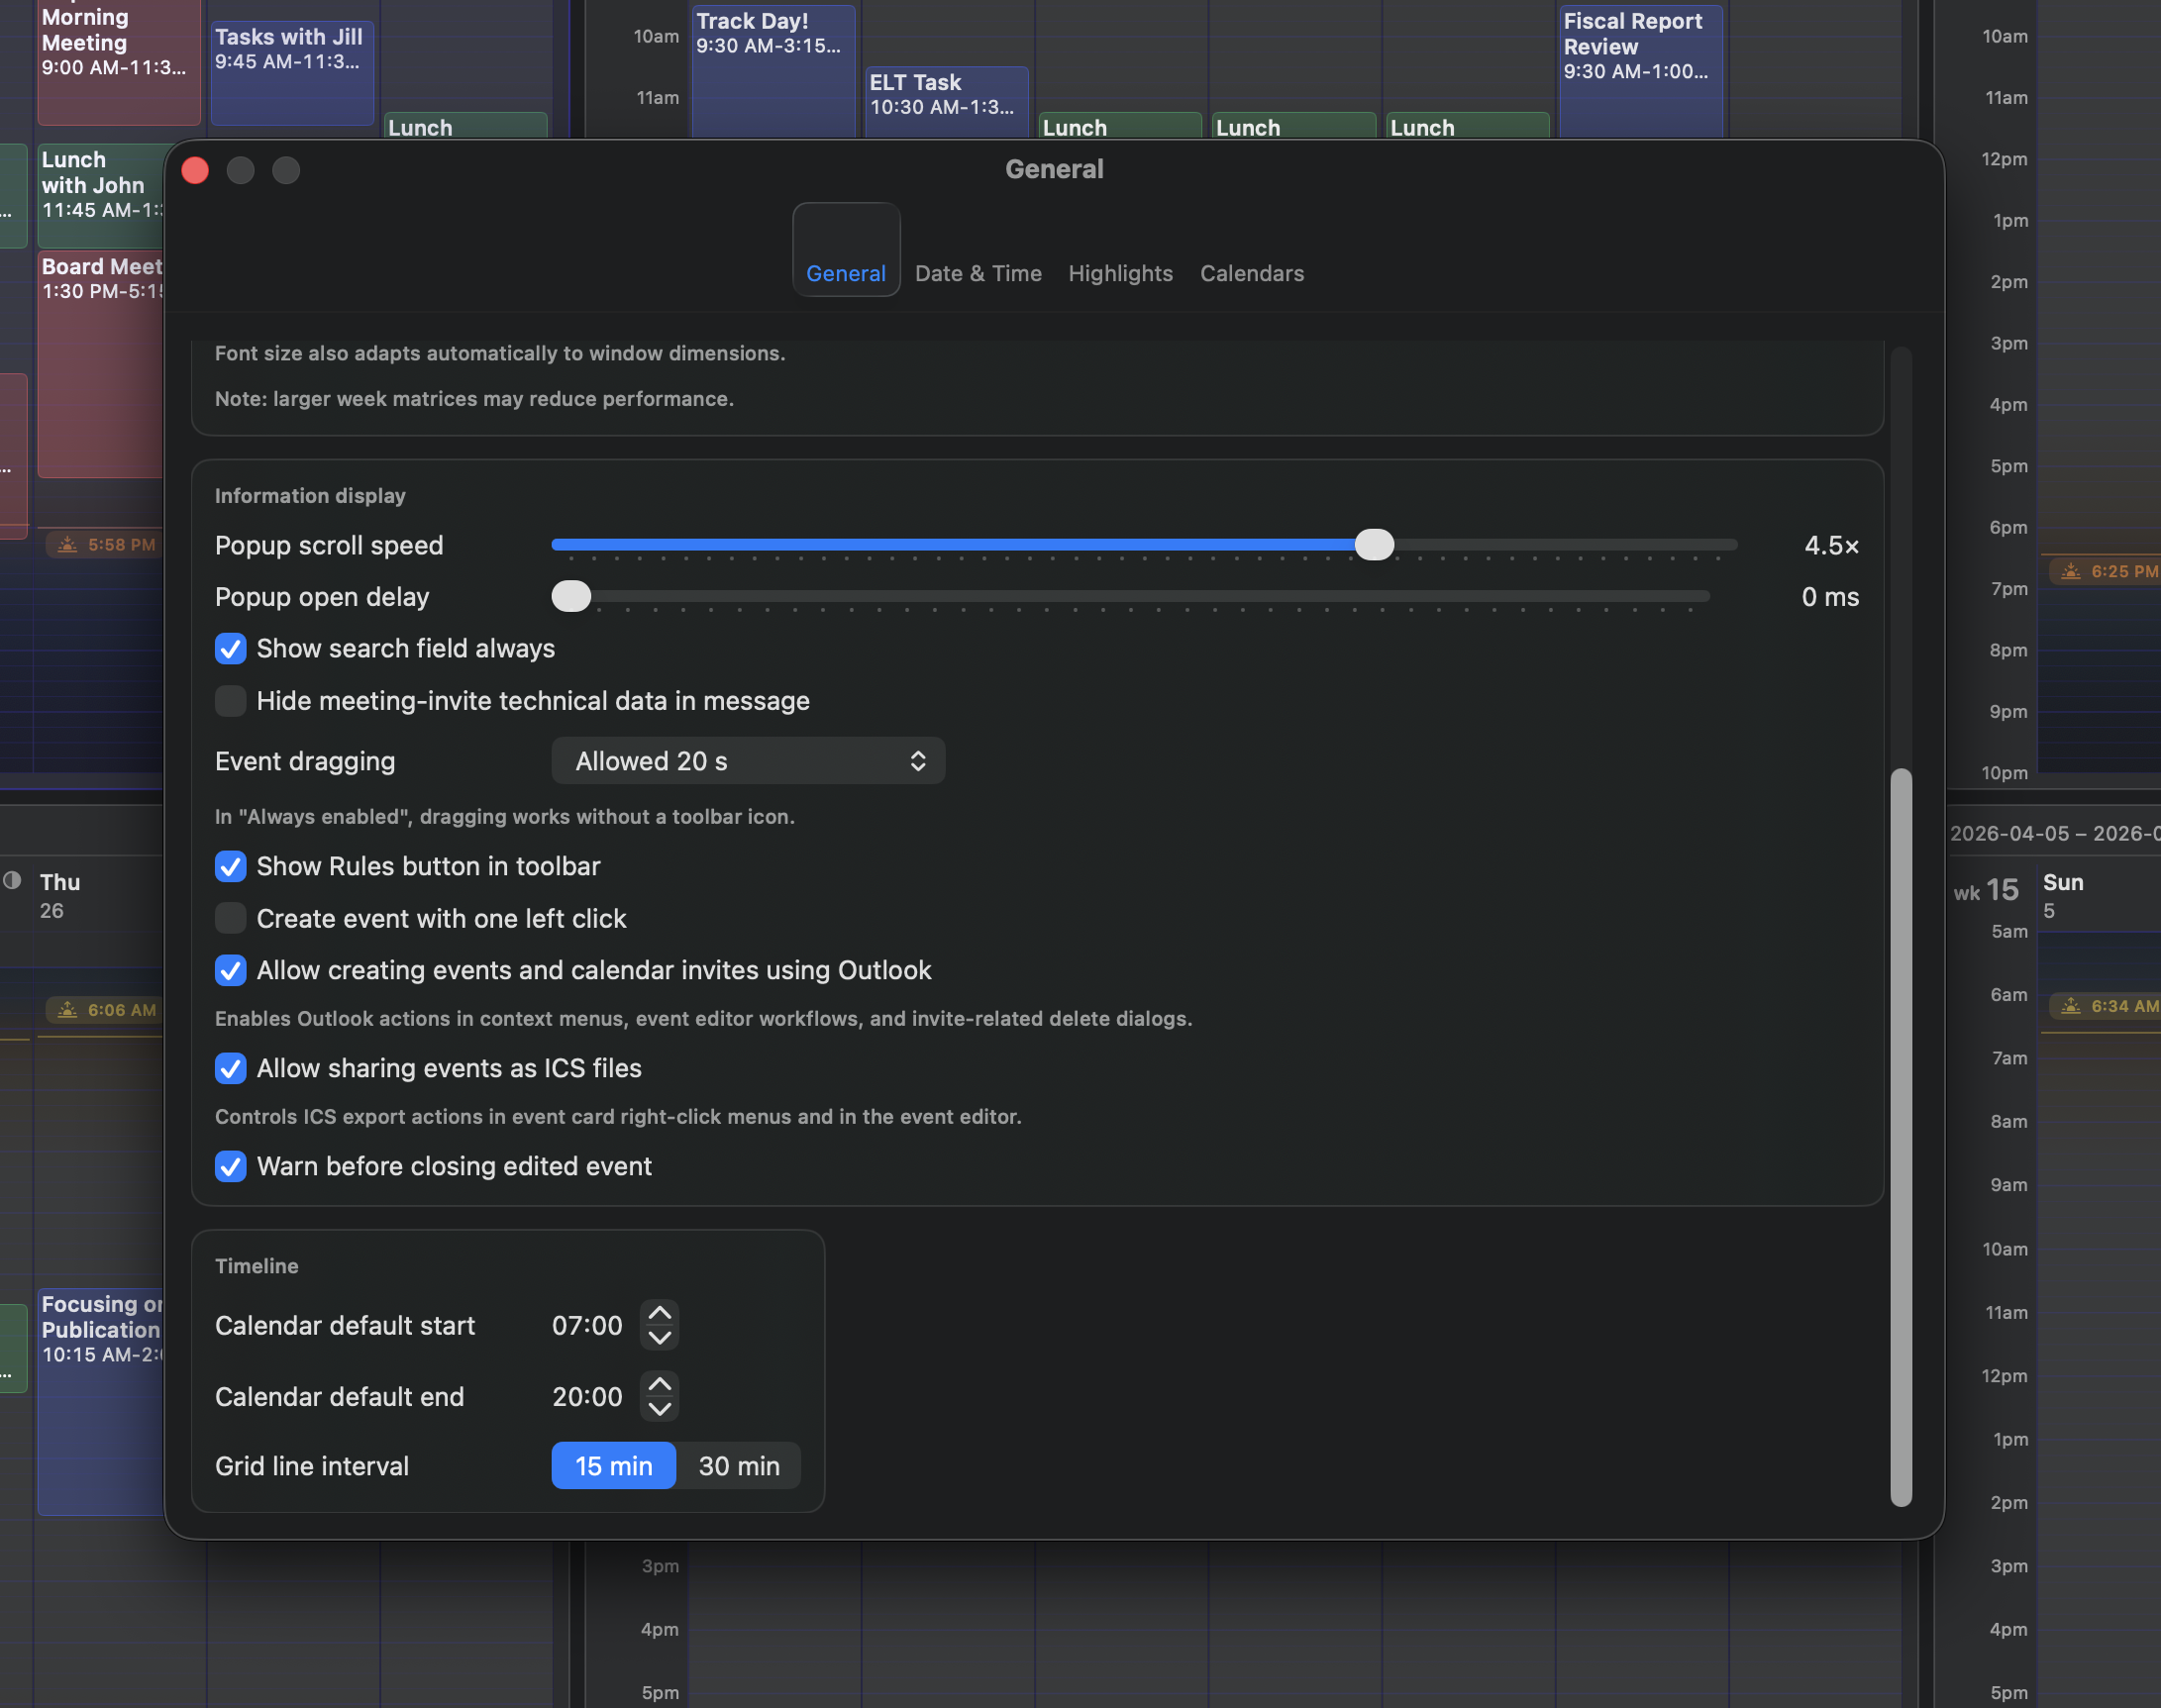Adjust the Popup scroll speed slider
Viewport: 2161px width, 1708px height.
(1377, 545)
